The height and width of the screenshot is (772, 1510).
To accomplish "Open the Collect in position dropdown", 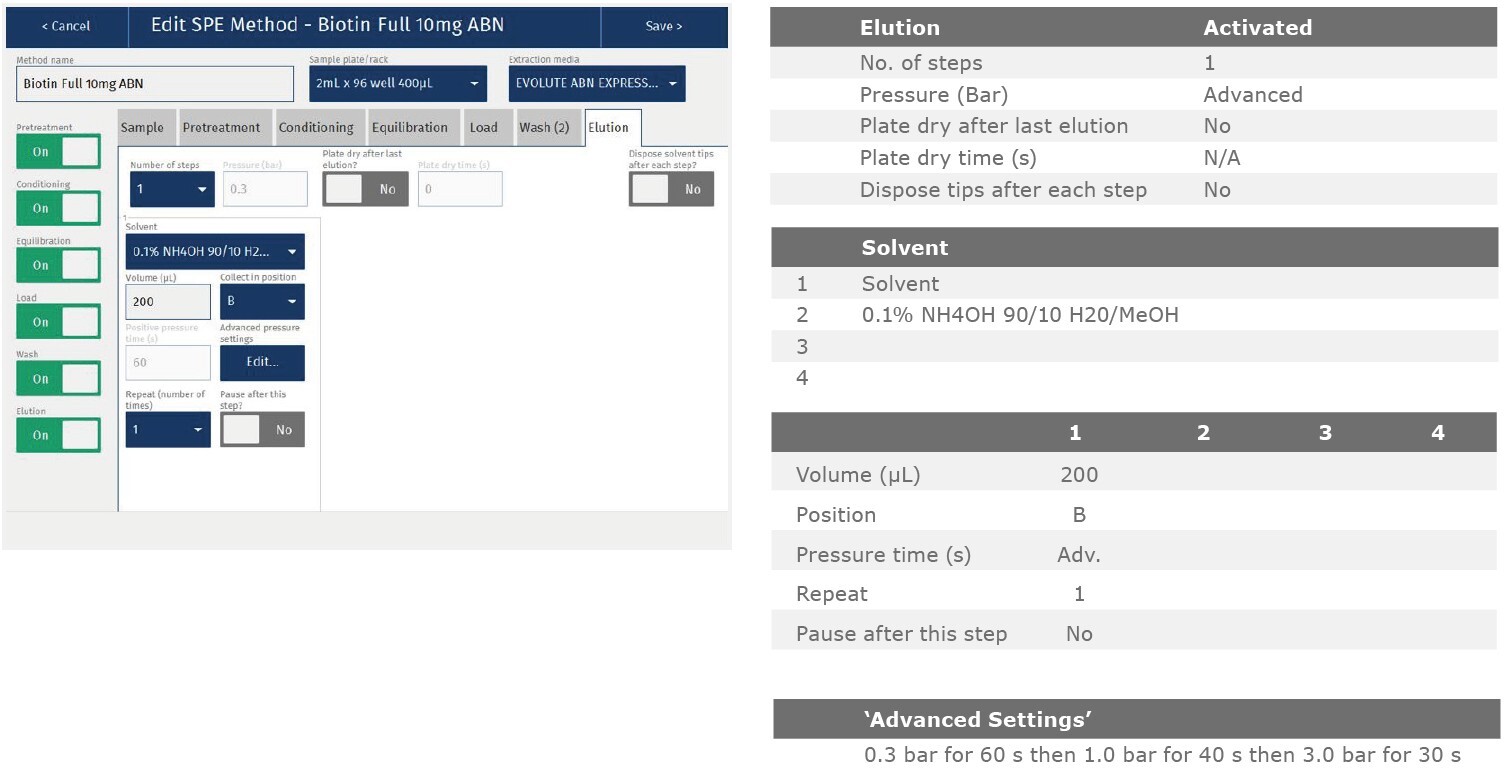I will 262,301.
